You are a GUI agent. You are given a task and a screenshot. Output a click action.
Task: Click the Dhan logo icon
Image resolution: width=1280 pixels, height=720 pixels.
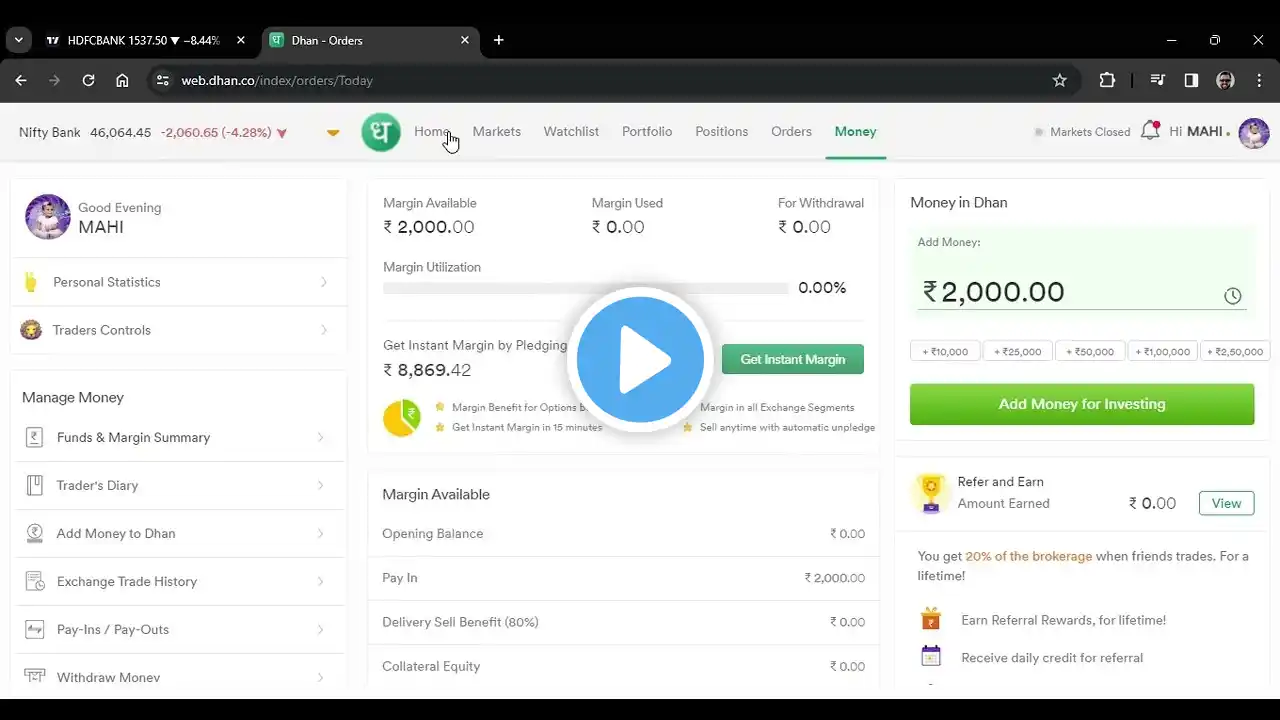(x=381, y=132)
